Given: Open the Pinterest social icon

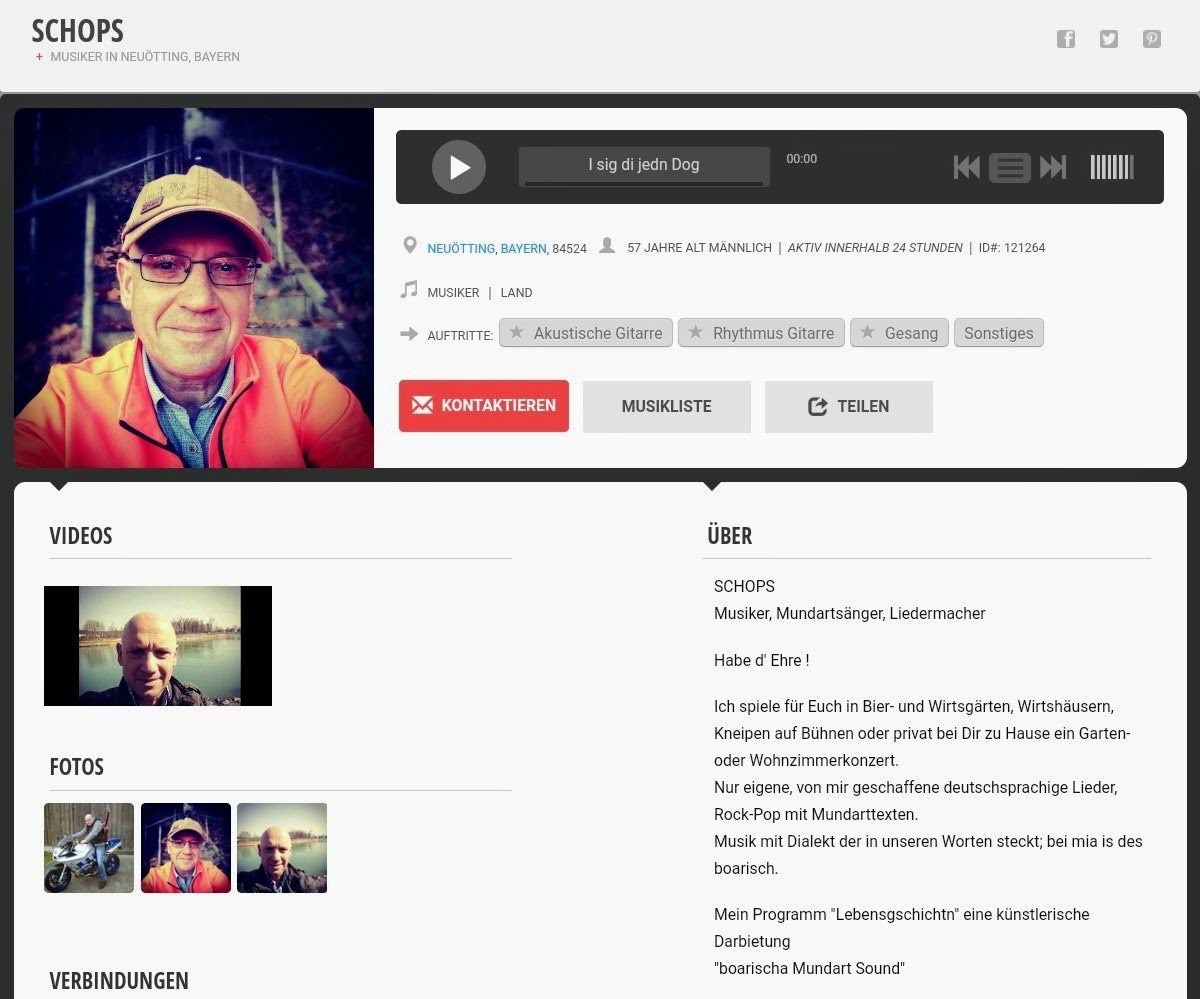Looking at the screenshot, I should pos(1152,39).
